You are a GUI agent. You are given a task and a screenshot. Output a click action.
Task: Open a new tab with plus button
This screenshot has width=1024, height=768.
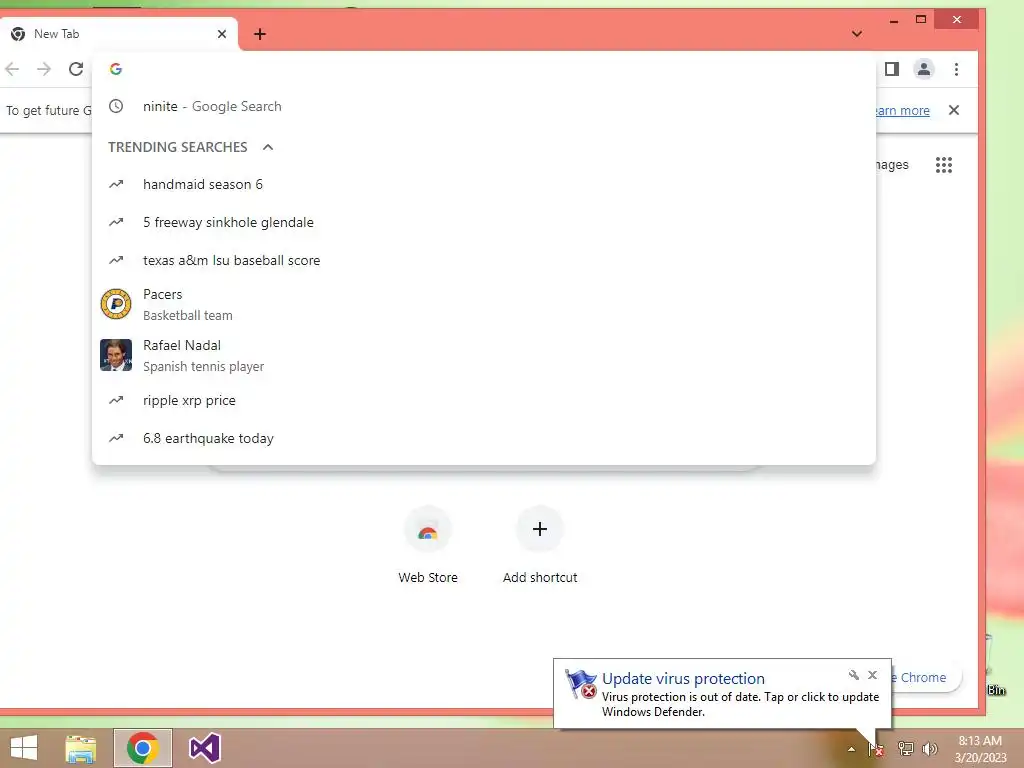pos(260,34)
